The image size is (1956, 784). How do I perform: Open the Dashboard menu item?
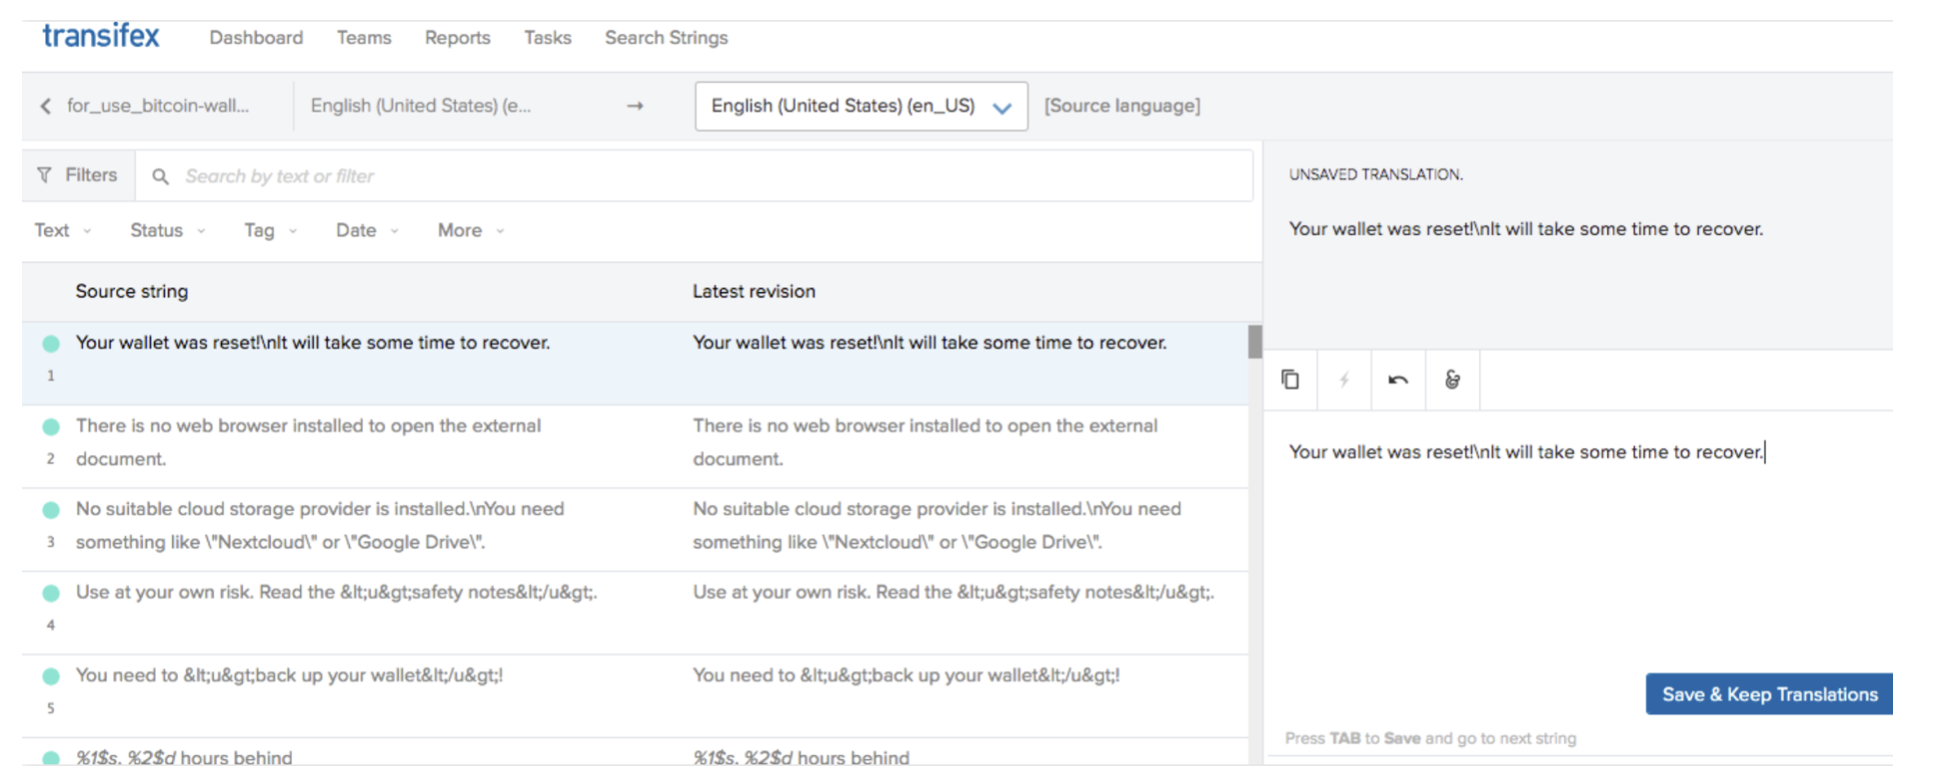coord(256,38)
